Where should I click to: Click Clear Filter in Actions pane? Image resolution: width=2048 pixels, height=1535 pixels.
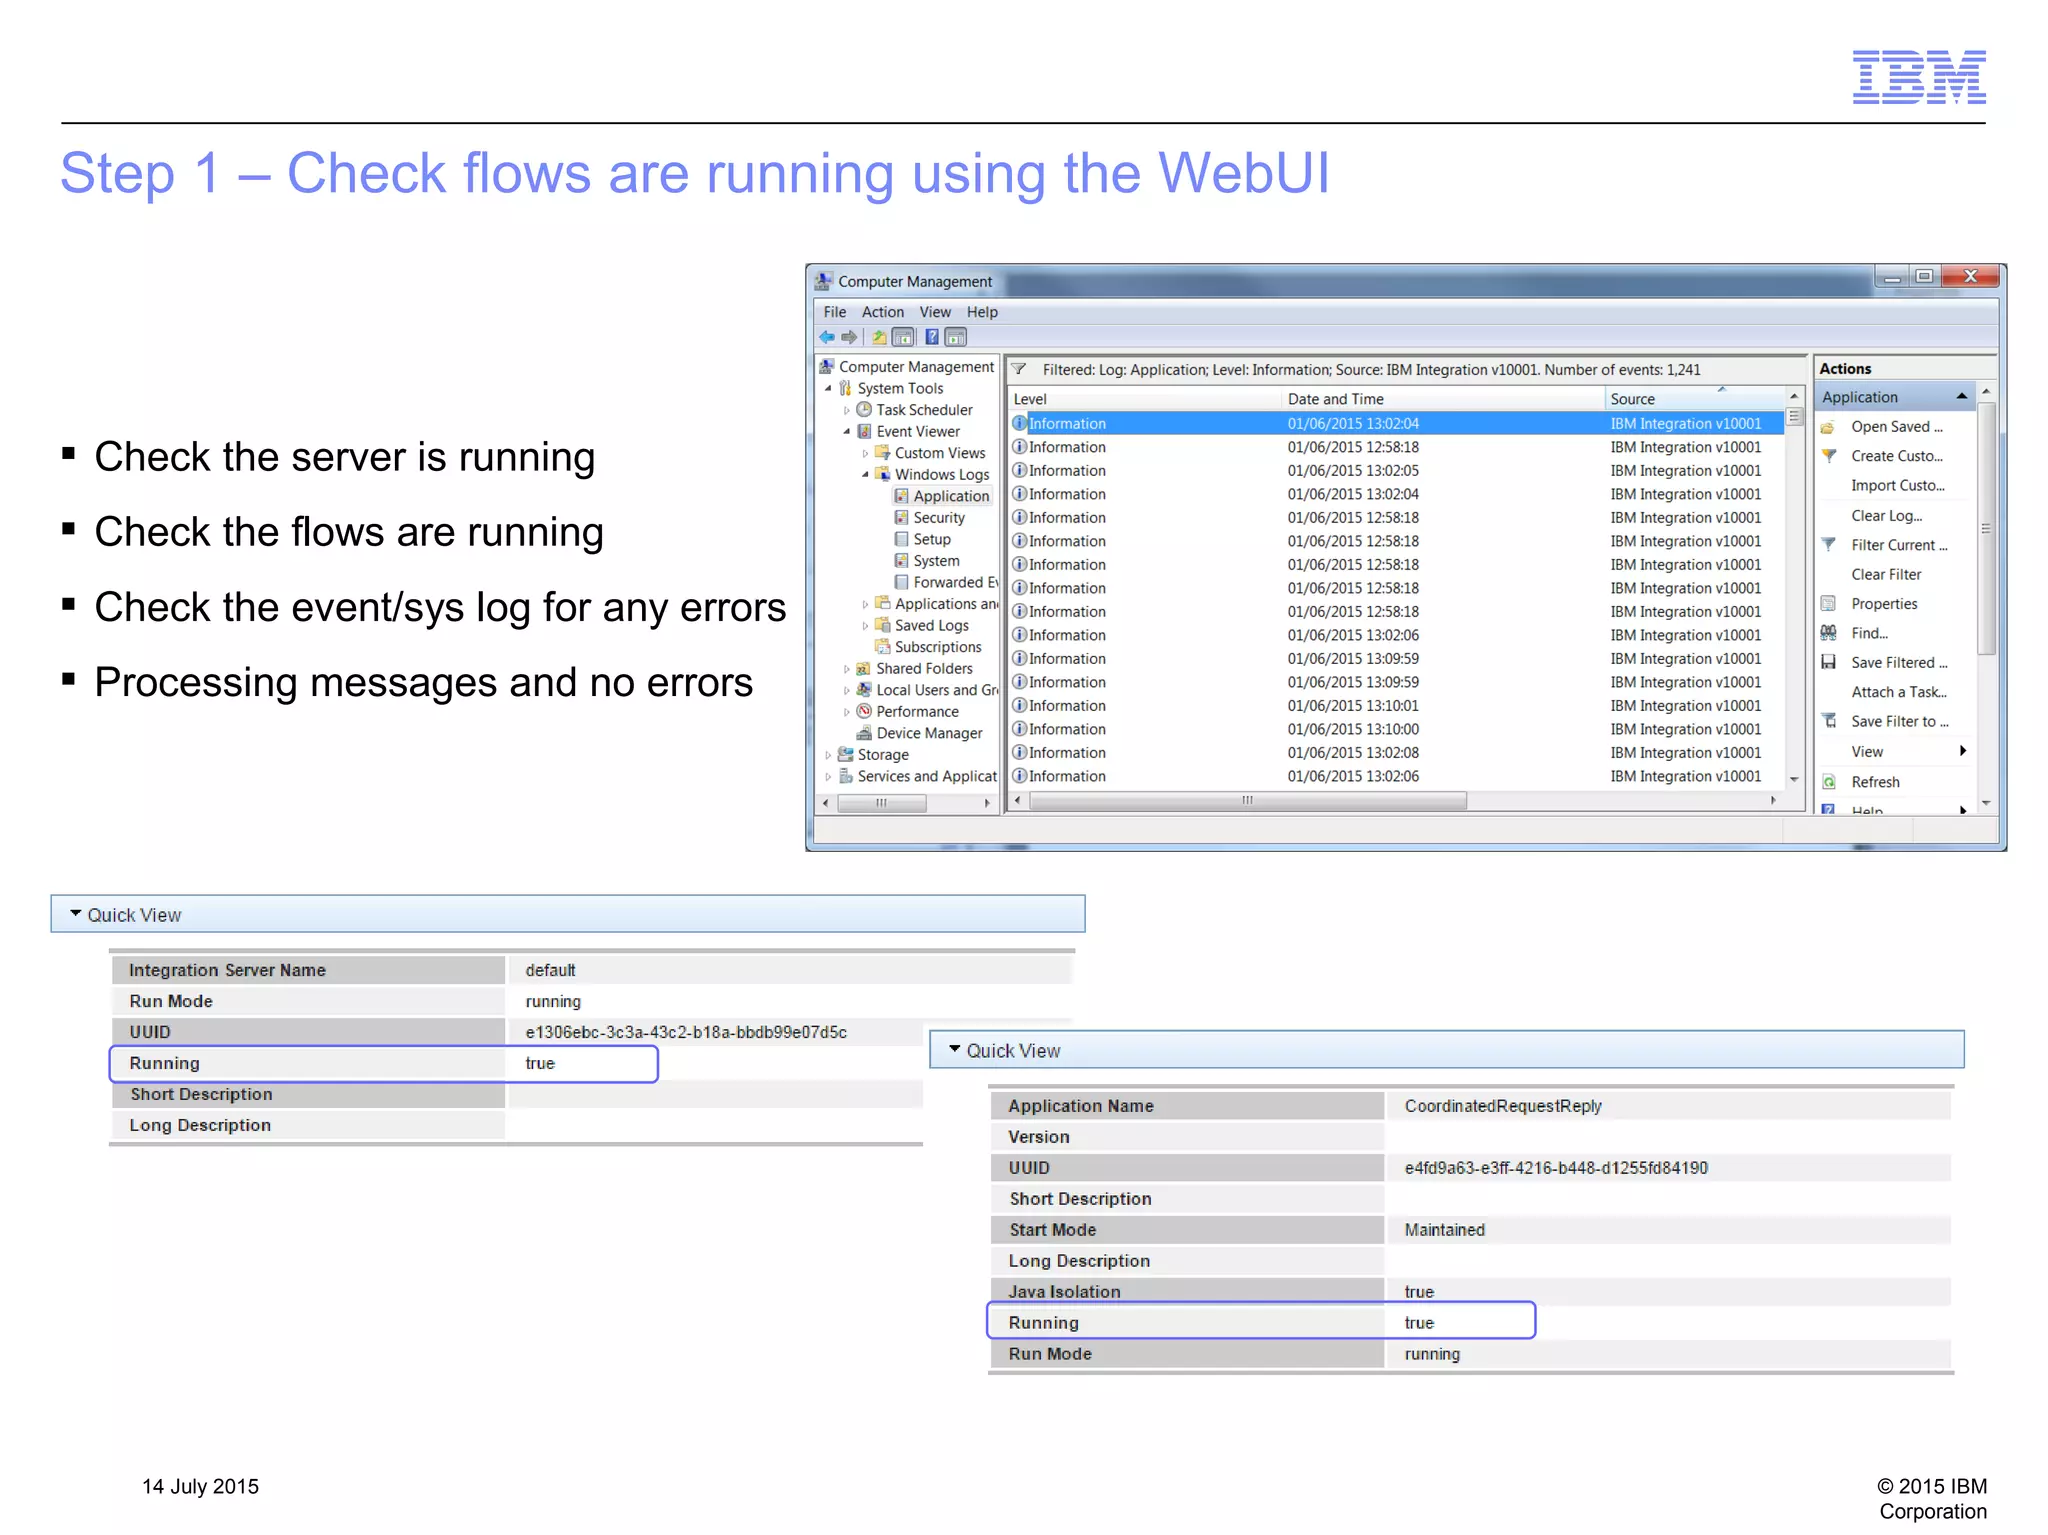pyautogui.click(x=1886, y=574)
